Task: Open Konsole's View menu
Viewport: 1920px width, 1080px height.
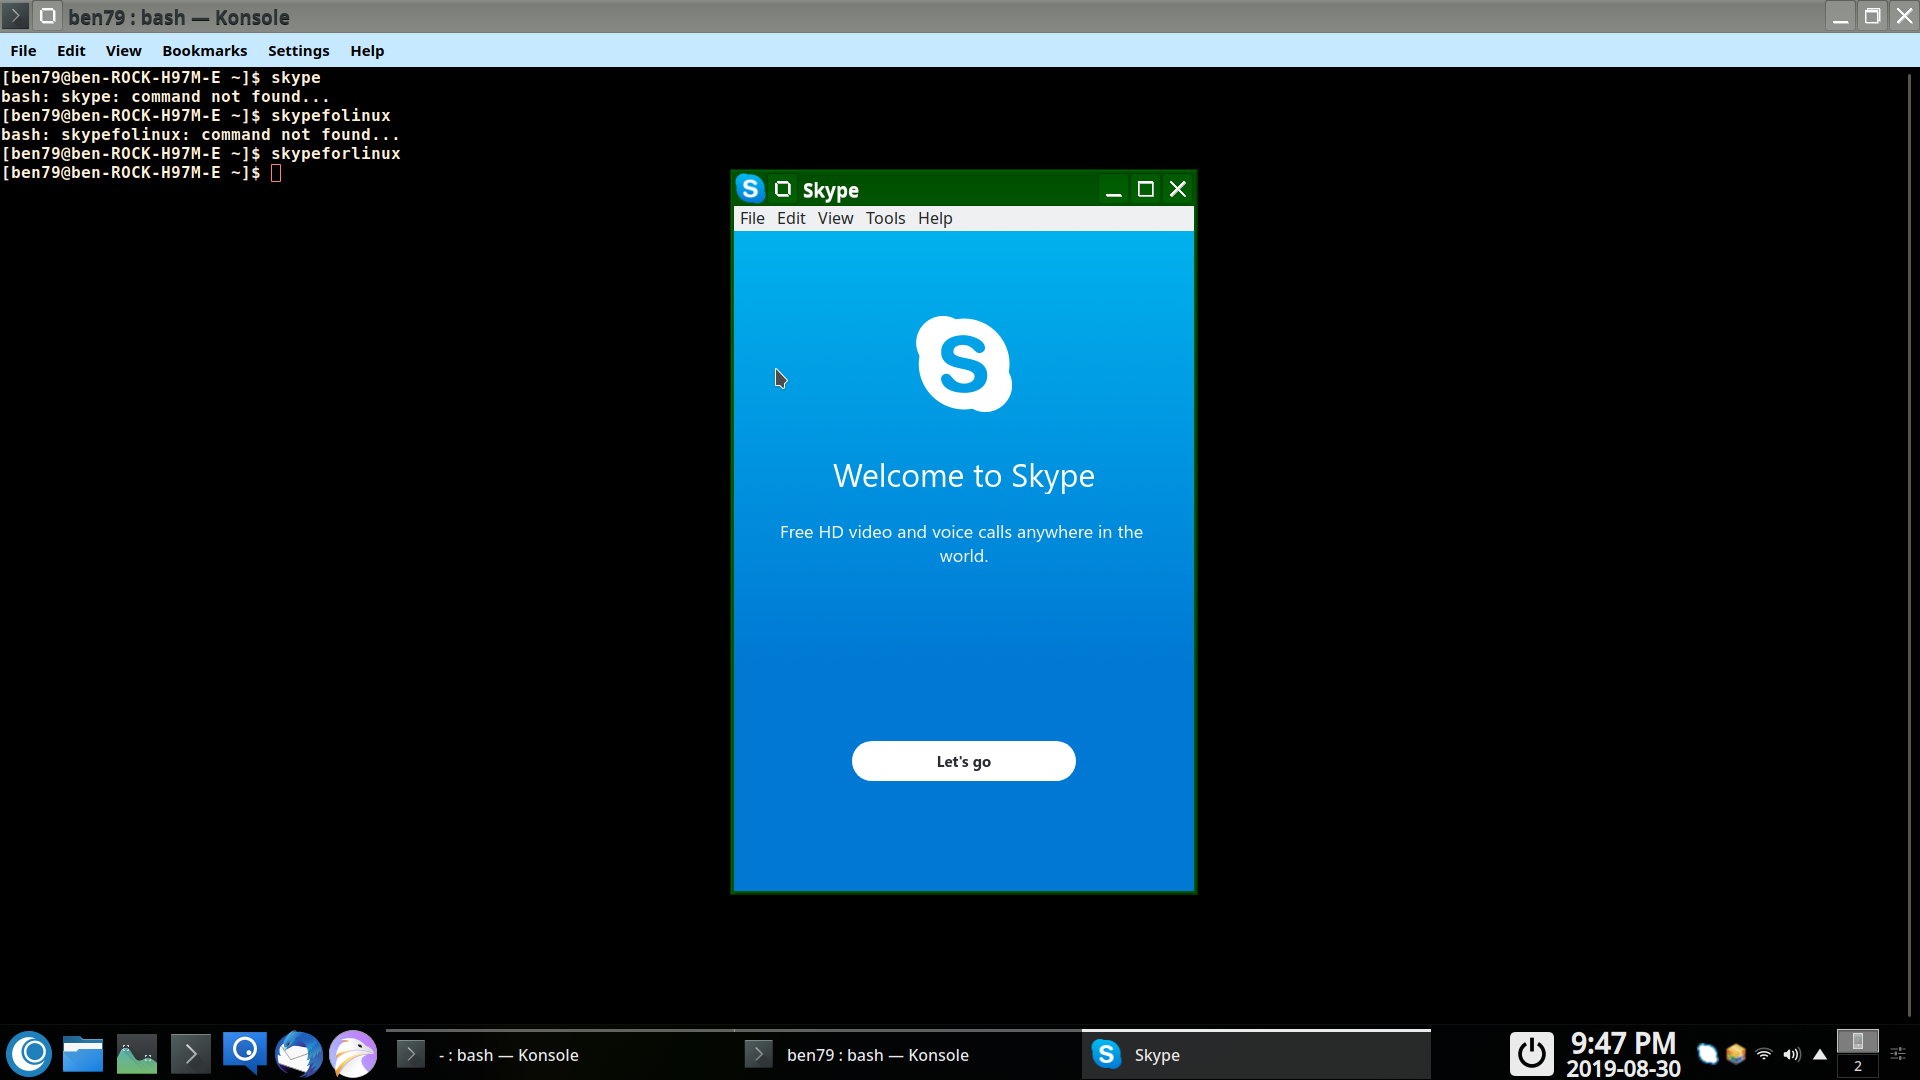Action: [124, 51]
